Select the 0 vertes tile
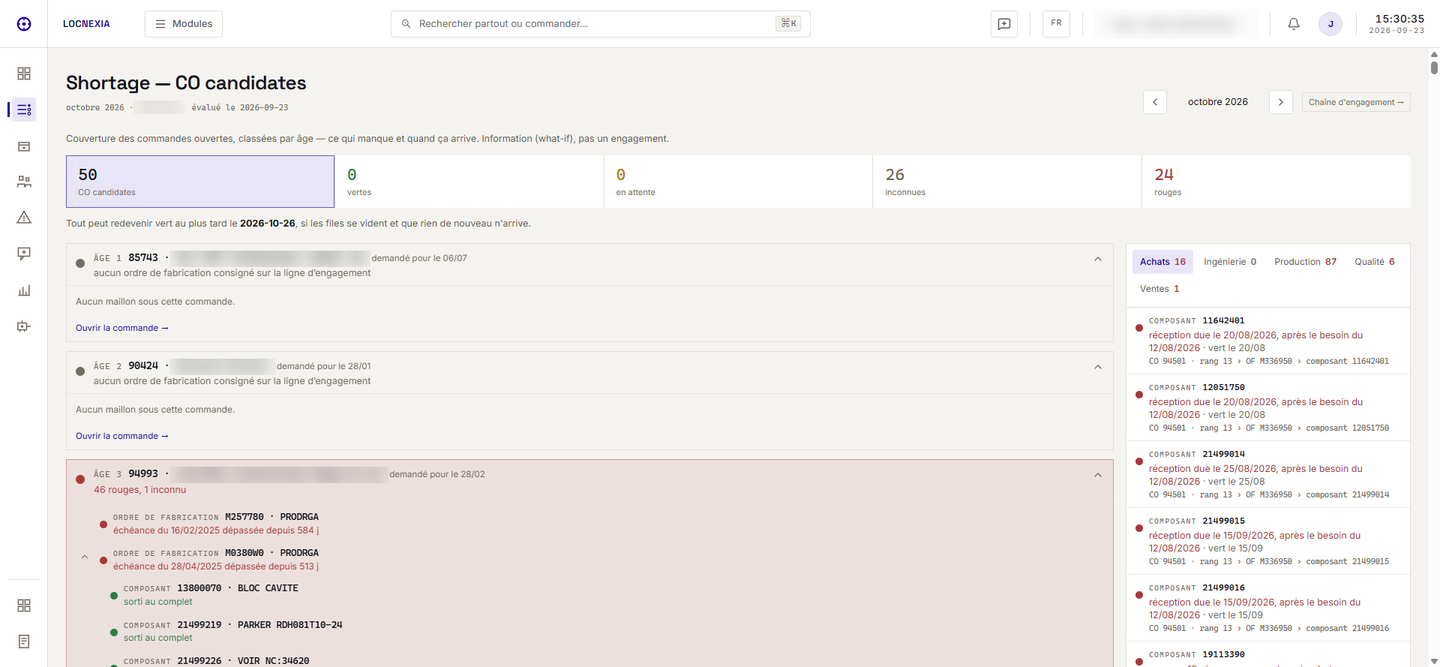This screenshot has height=667, width=1440. [469, 181]
